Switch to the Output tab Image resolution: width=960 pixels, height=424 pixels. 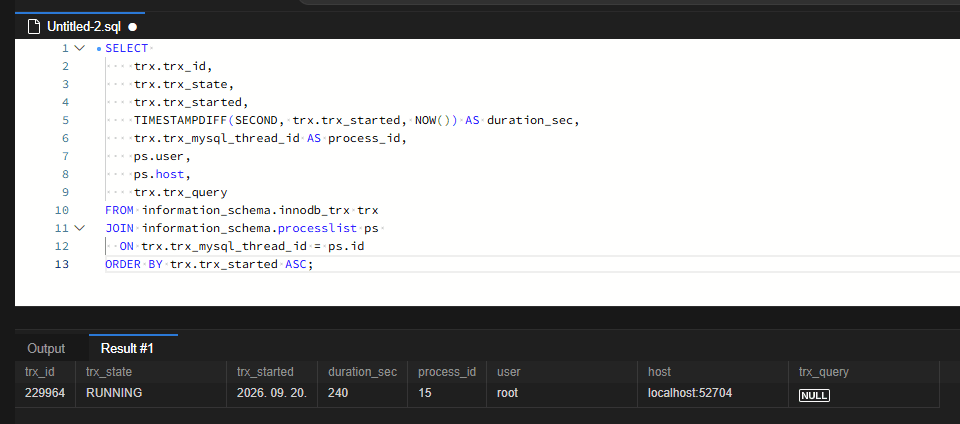(46, 349)
